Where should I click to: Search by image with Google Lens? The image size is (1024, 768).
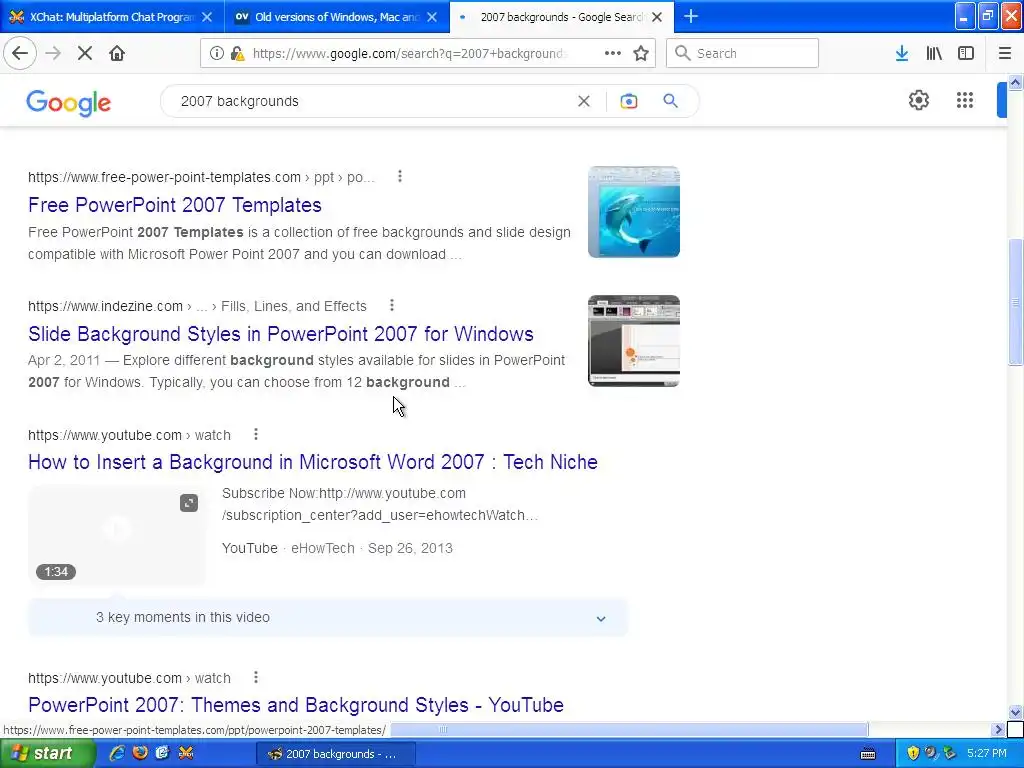pyautogui.click(x=629, y=101)
